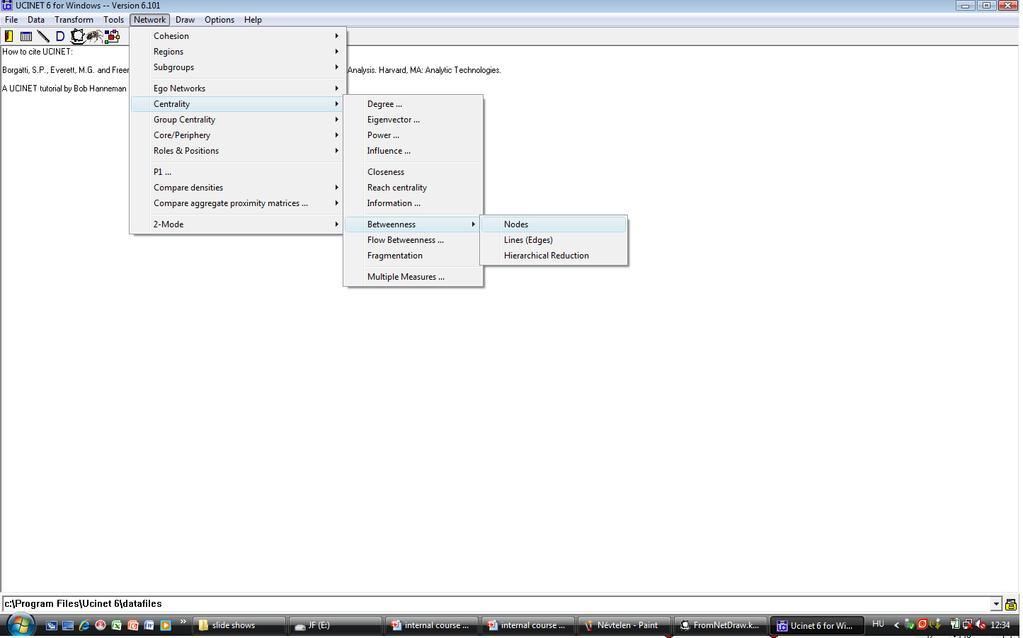Expand the Group Centrality submenu
The image size is (1023, 638).
(x=239, y=119)
